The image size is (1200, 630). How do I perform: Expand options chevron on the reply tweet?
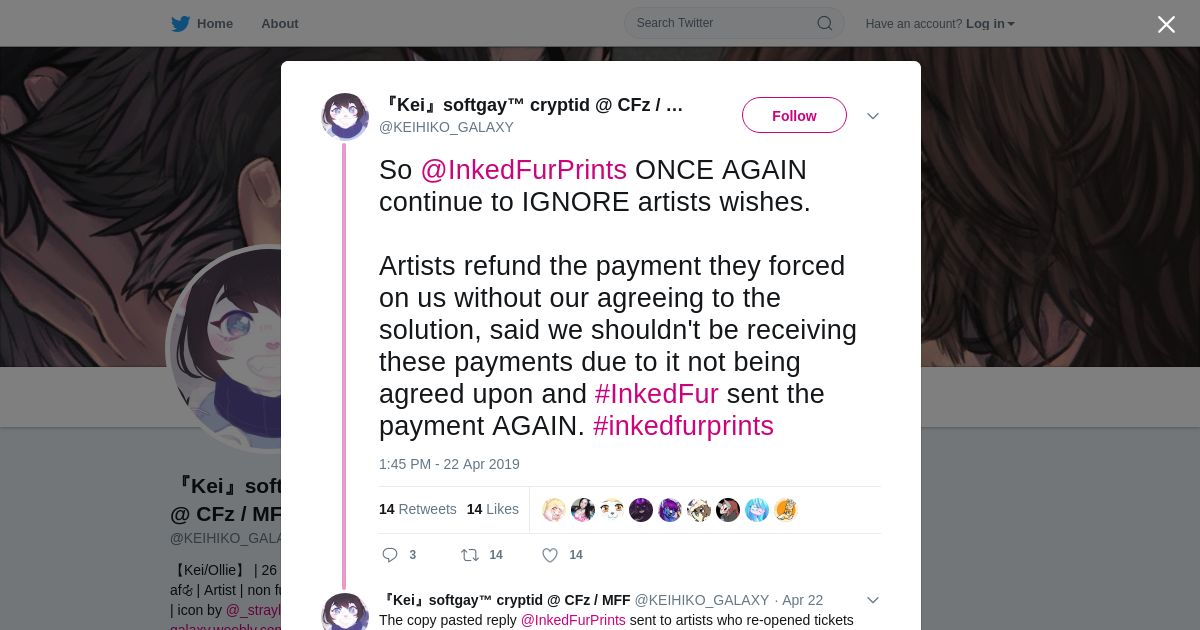tap(873, 600)
